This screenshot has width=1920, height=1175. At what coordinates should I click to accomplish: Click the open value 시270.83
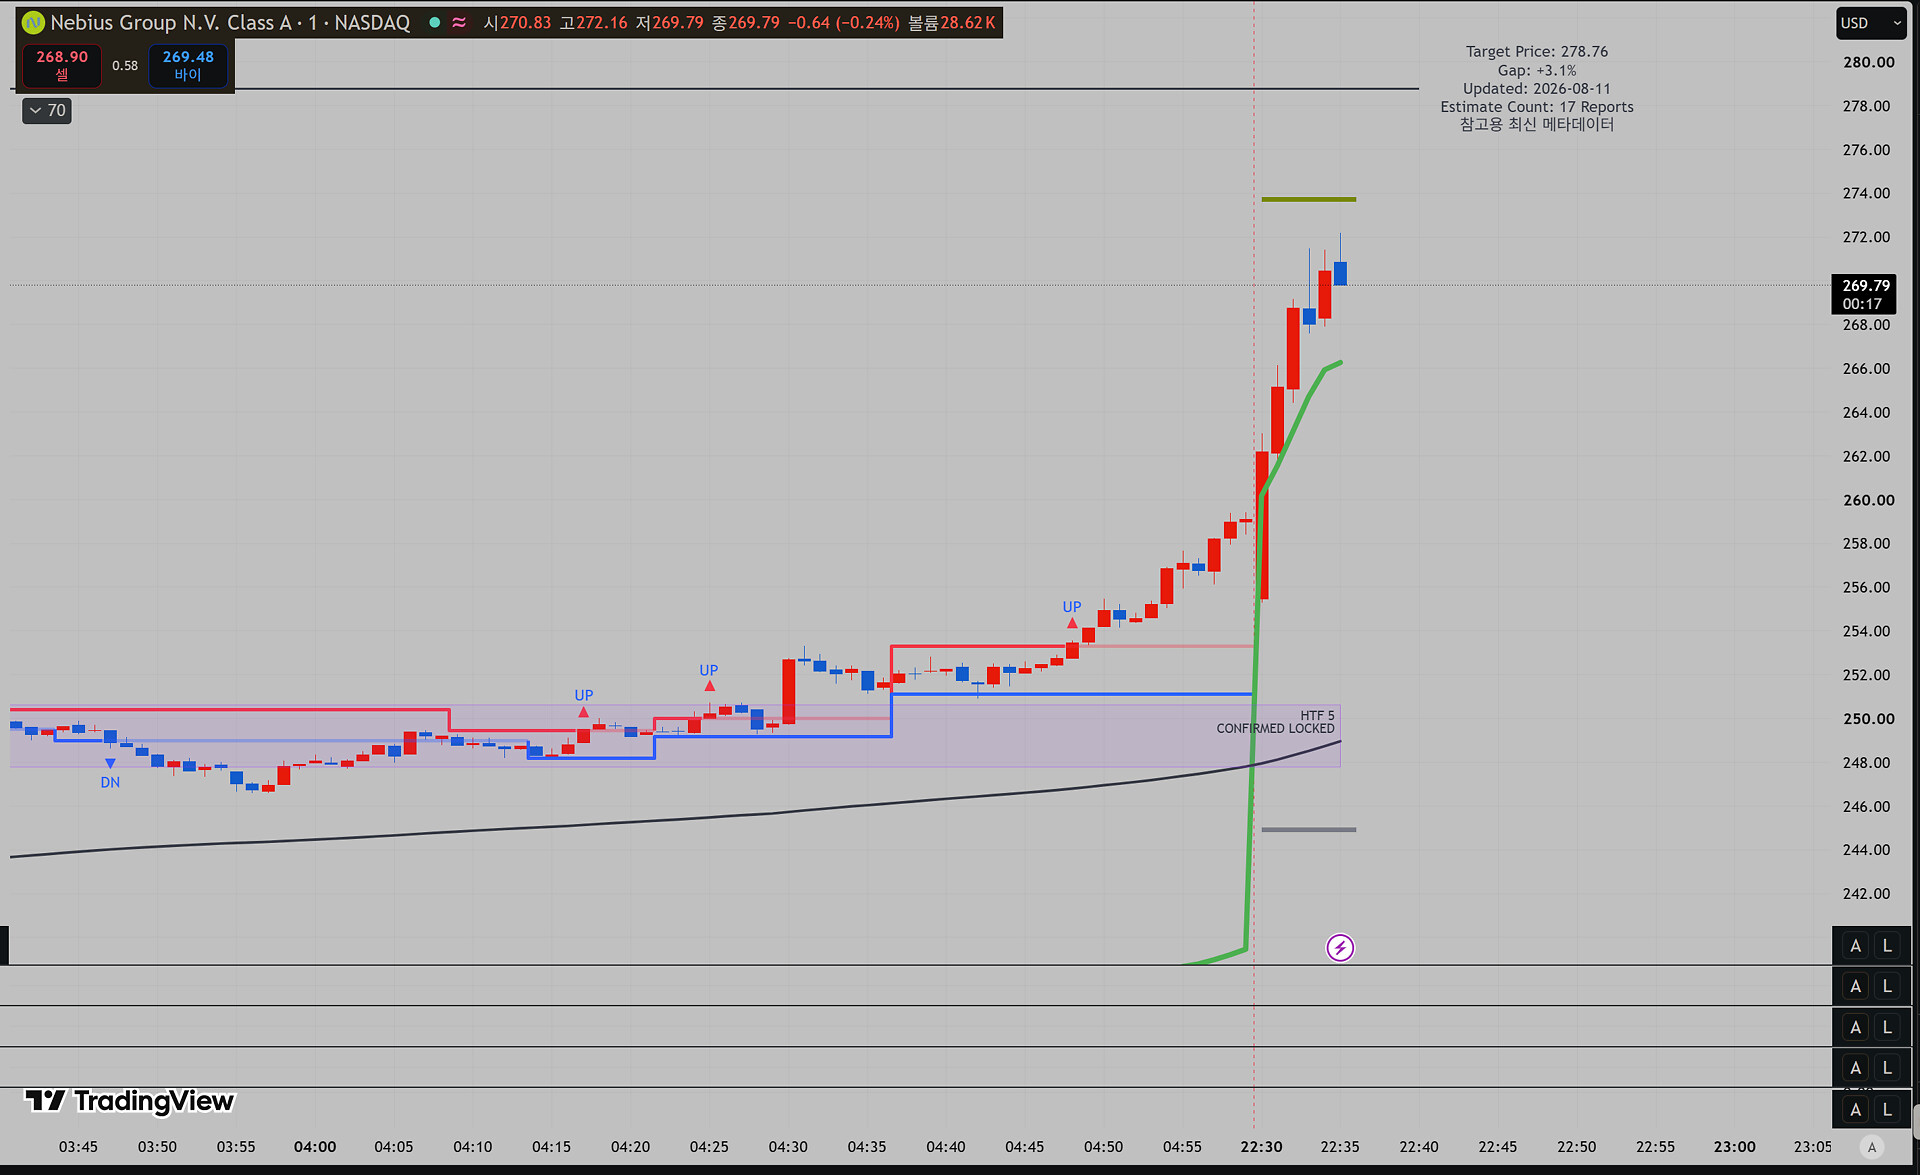(517, 22)
